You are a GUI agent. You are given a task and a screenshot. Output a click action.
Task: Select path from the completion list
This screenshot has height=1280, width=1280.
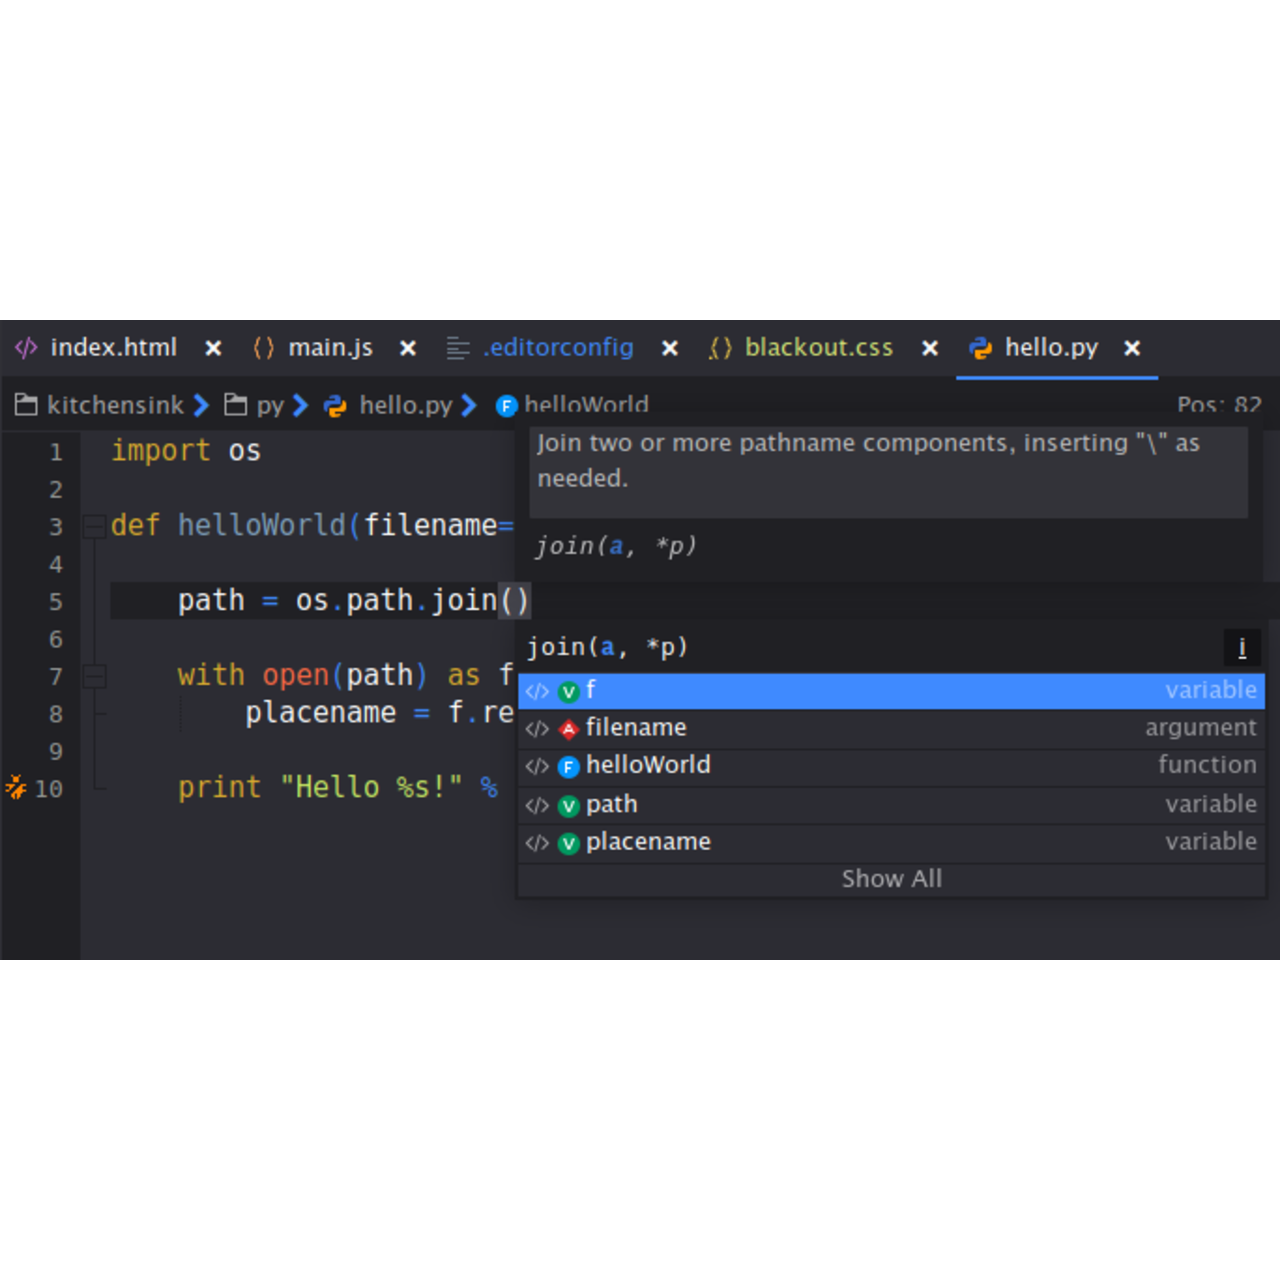(x=612, y=804)
